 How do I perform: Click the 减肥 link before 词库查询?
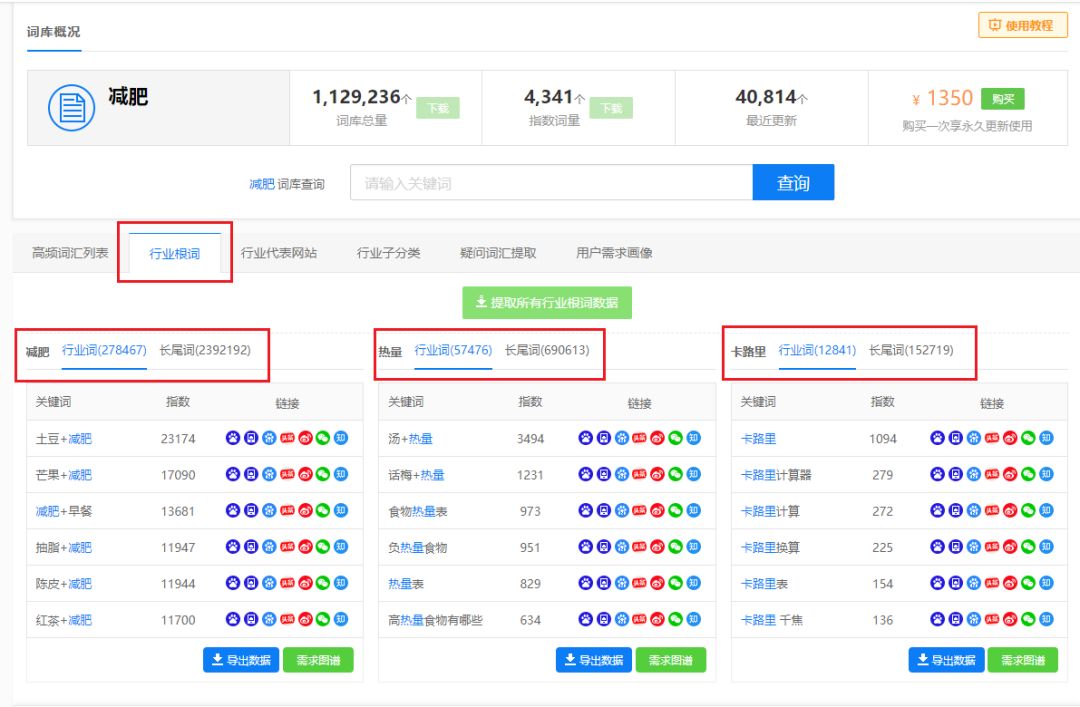pos(262,184)
